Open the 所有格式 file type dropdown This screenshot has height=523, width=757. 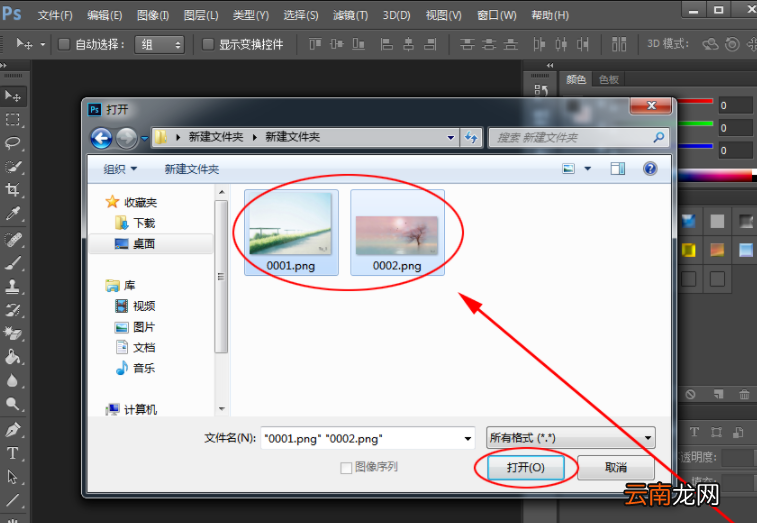pyautogui.click(x=571, y=438)
